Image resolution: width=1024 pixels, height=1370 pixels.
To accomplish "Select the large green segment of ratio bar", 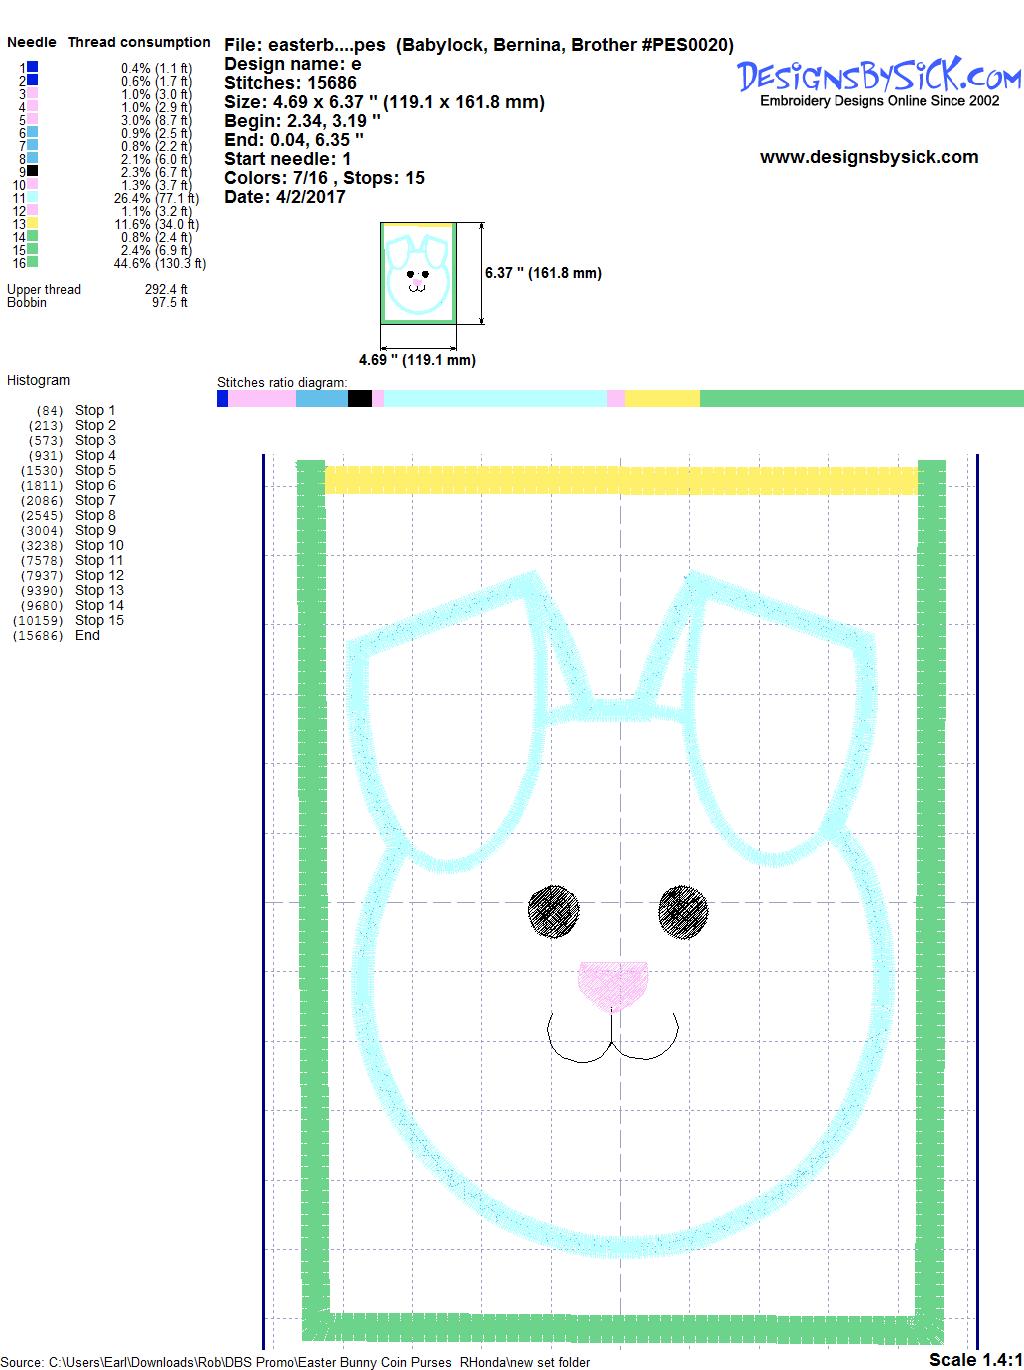I will [x=860, y=399].
